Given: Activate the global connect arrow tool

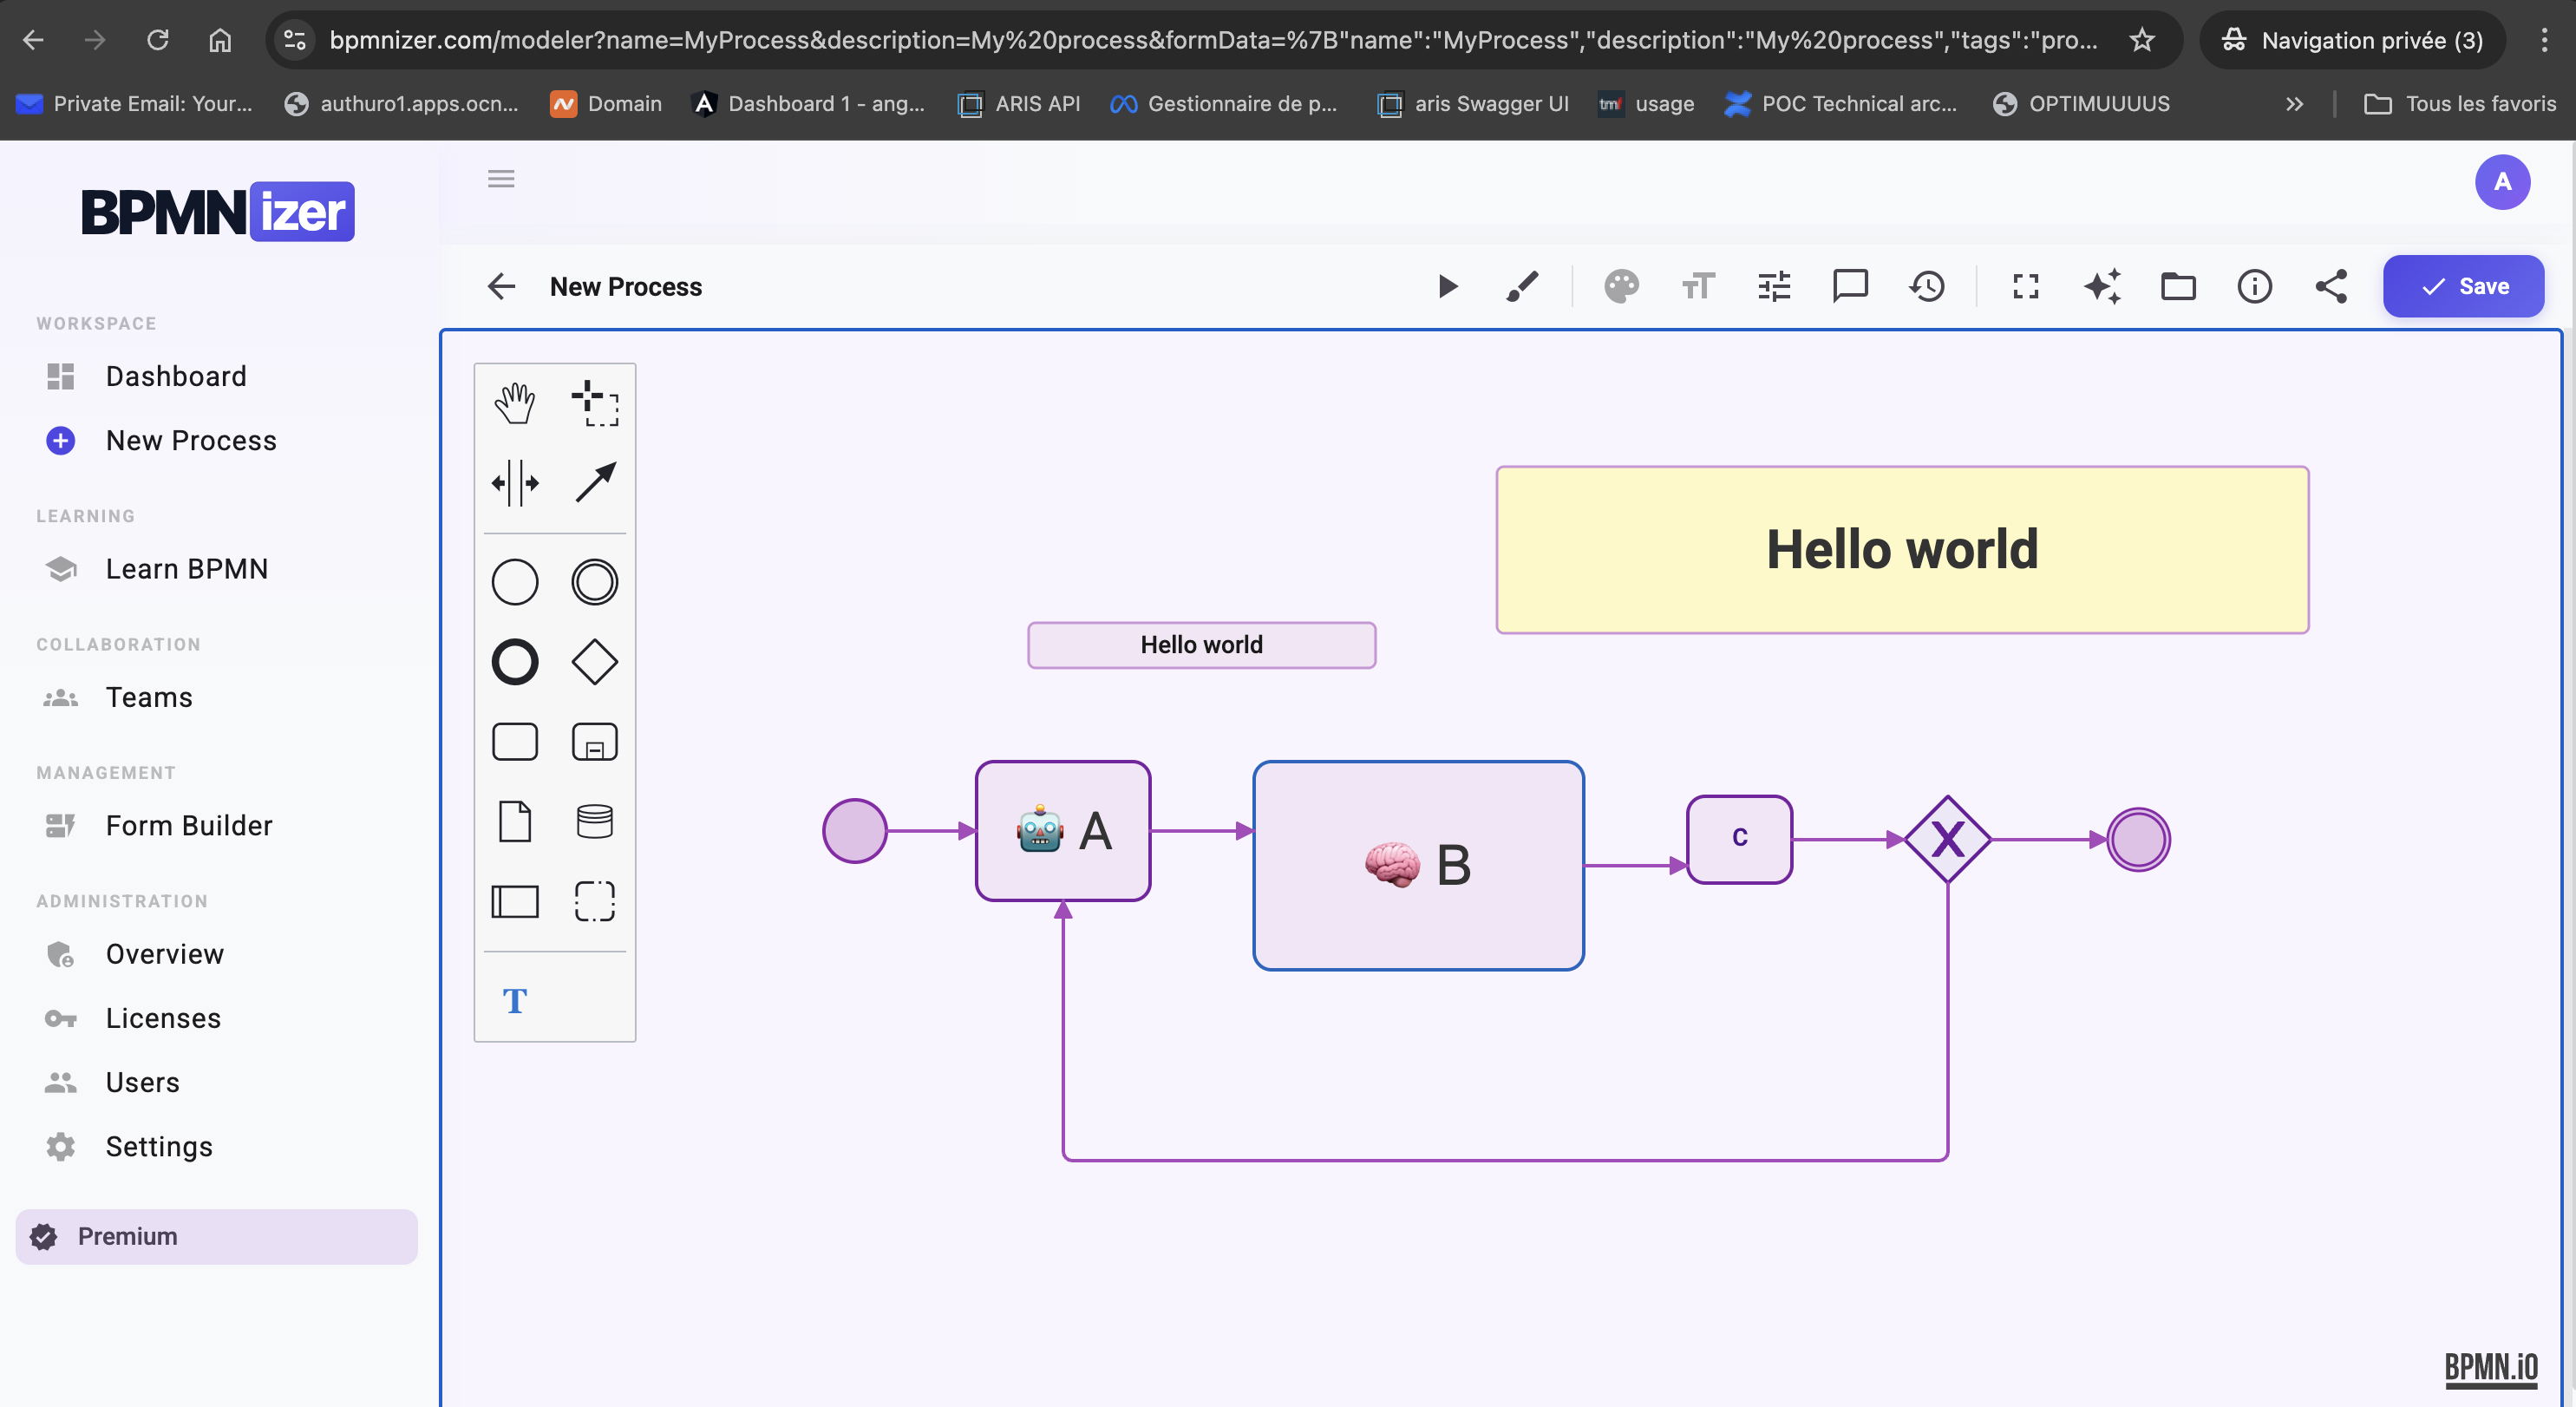Looking at the screenshot, I should click(594, 483).
